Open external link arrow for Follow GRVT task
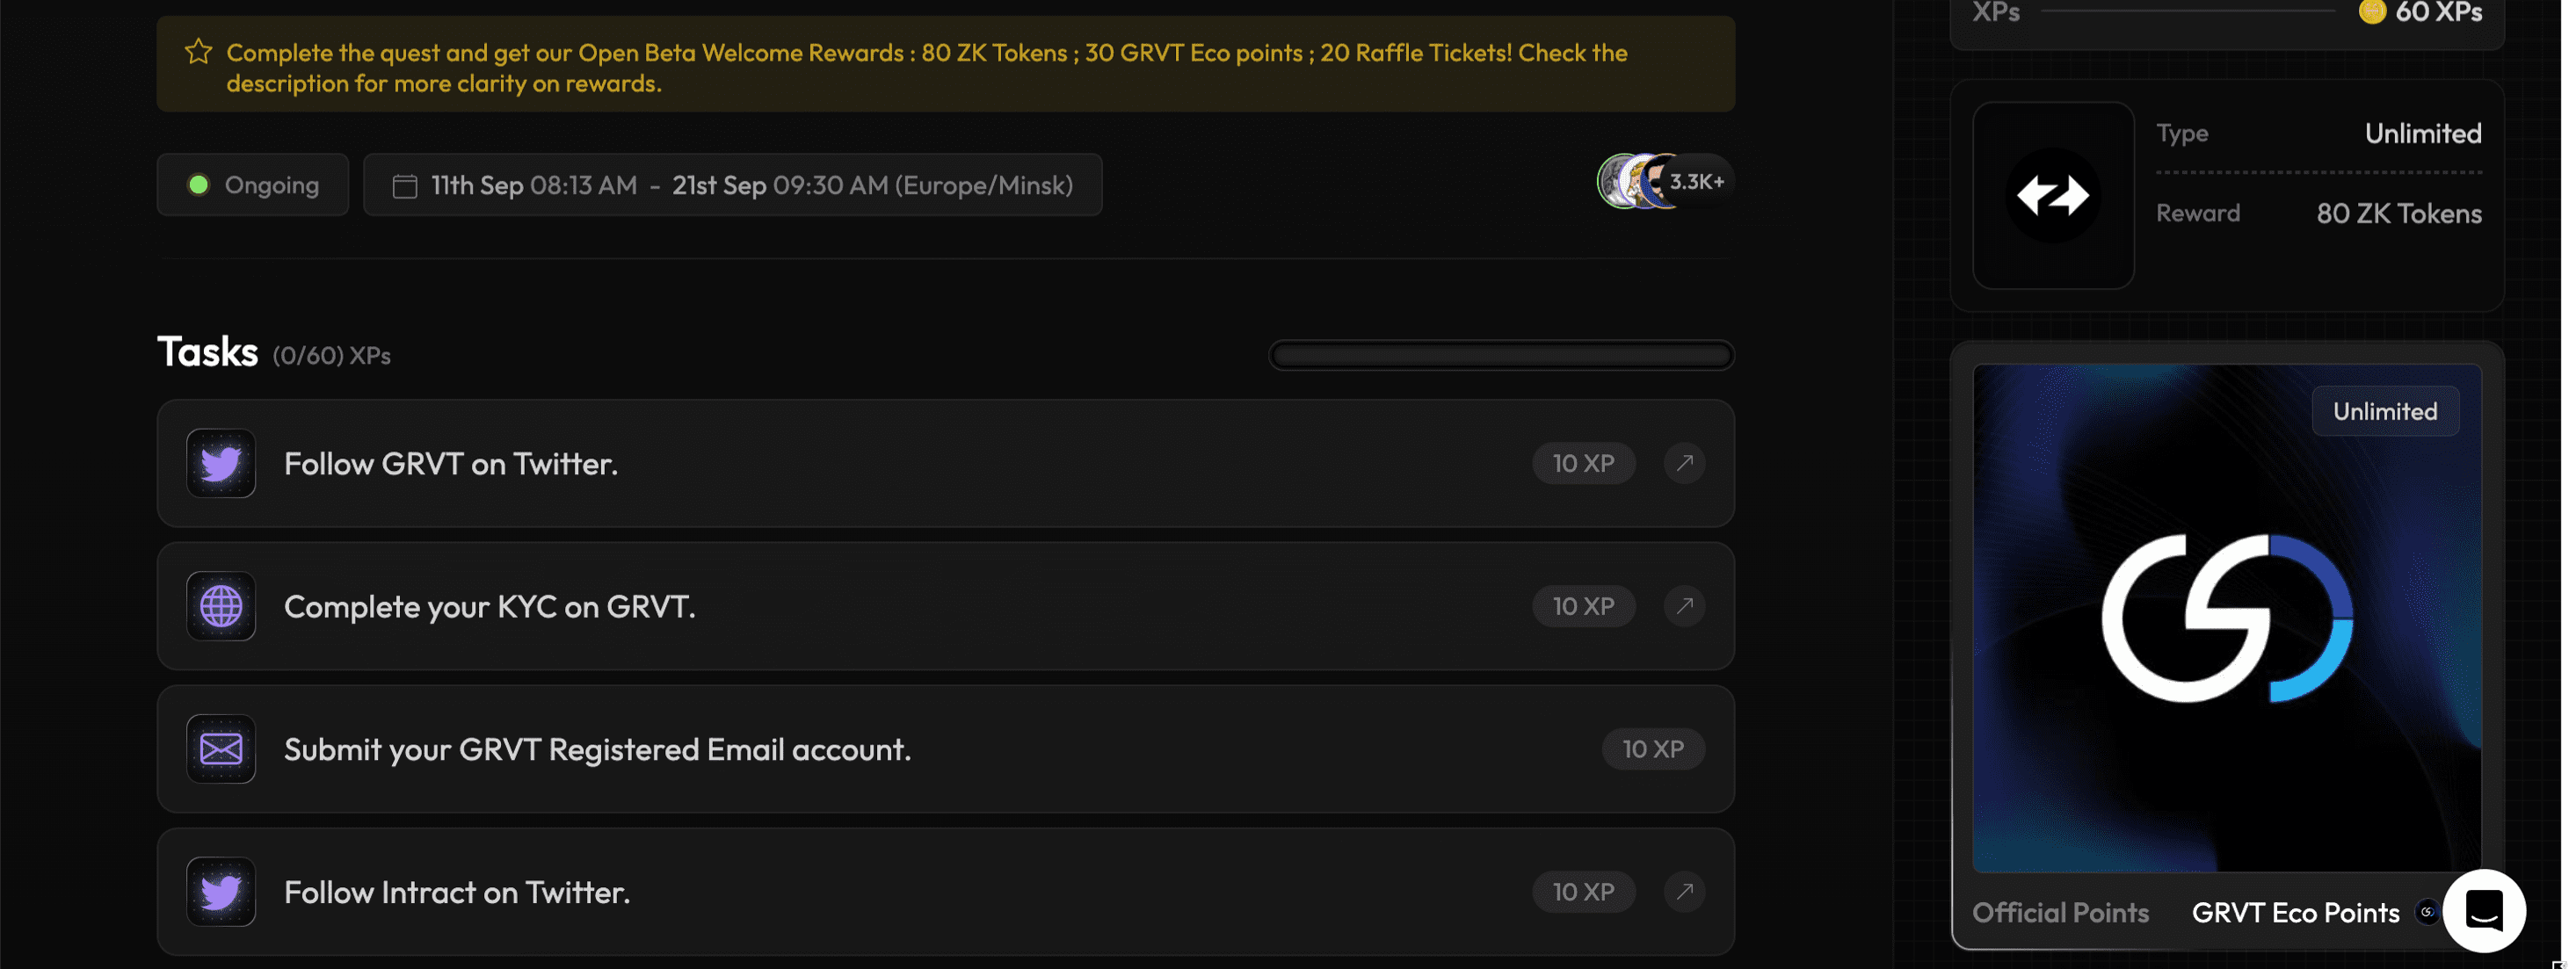The image size is (2576, 969). click(1684, 463)
